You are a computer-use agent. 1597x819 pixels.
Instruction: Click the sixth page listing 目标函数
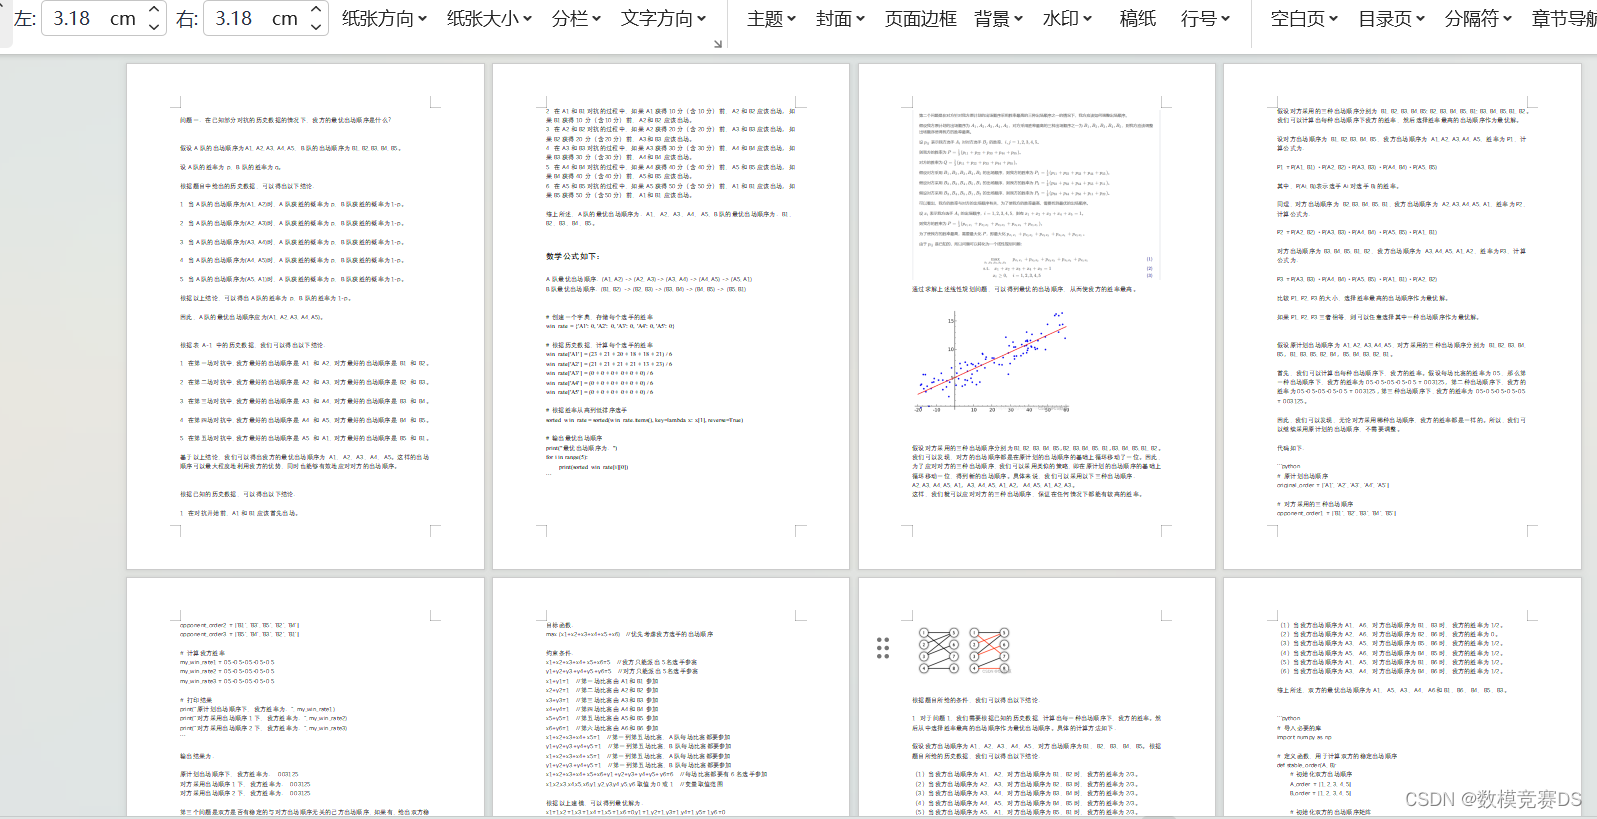point(671,698)
